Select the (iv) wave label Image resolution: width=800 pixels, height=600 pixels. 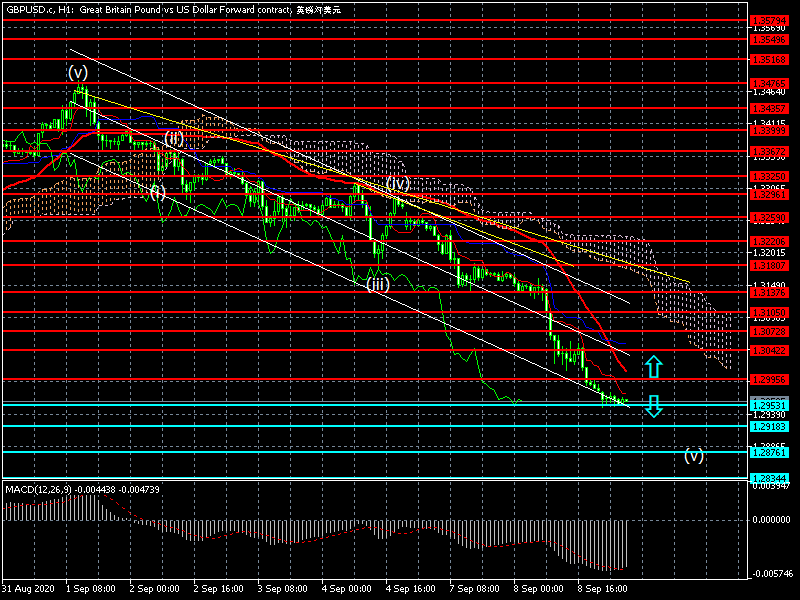pyautogui.click(x=398, y=183)
